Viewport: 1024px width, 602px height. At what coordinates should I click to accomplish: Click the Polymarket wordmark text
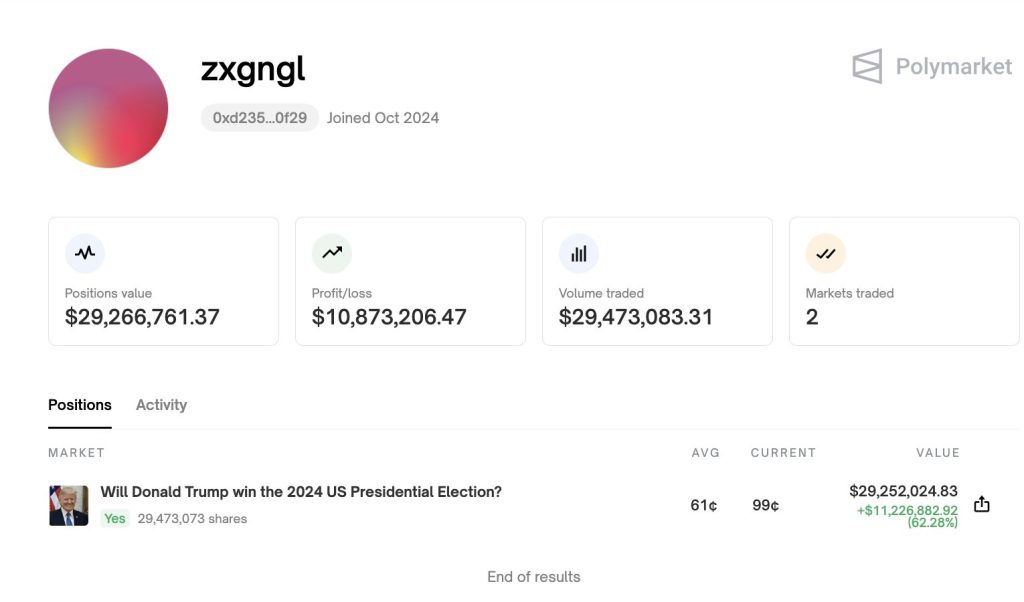[952, 67]
